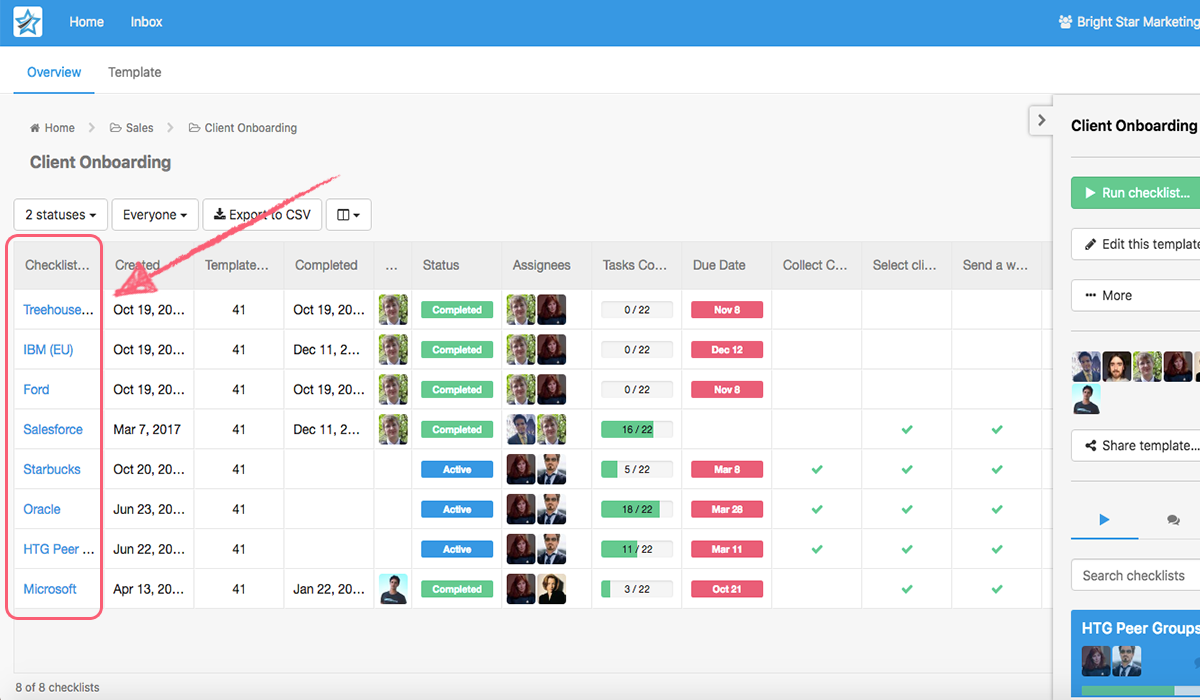
Task: Open the Inbox nav item
Action: tap(146, 22)
